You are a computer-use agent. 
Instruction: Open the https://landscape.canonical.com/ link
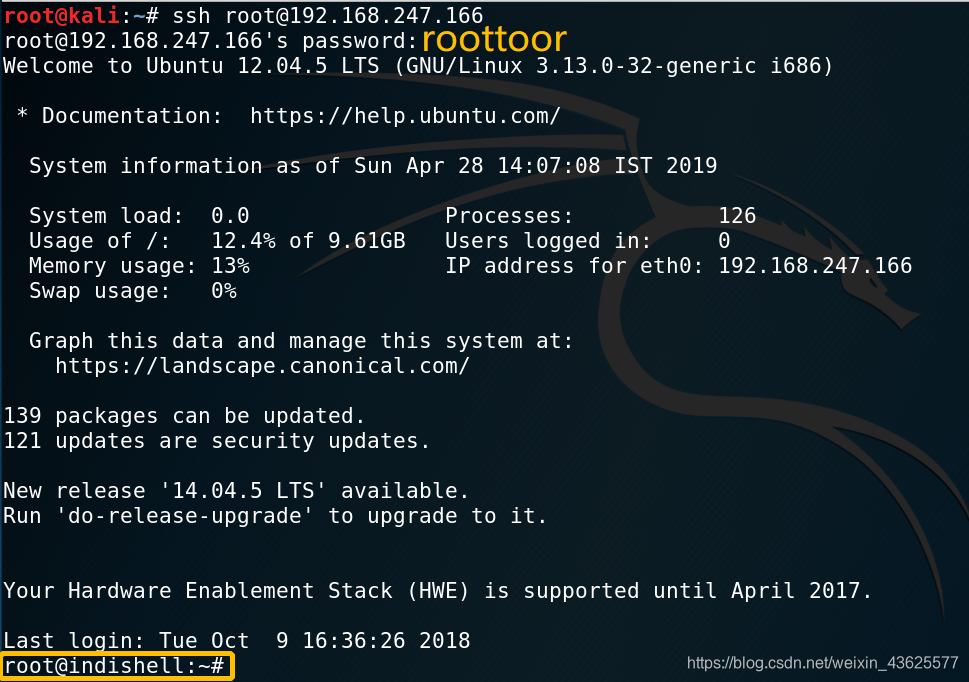(x=263, y=366)
